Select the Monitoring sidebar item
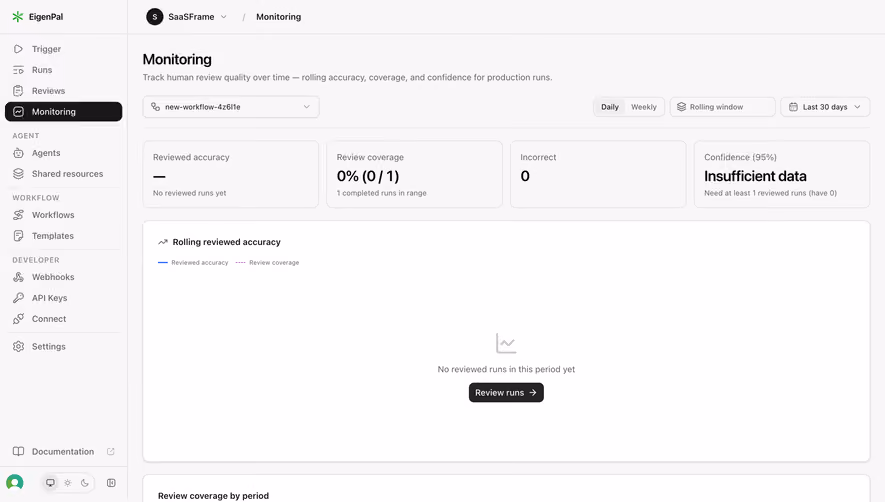 (63, 112)
